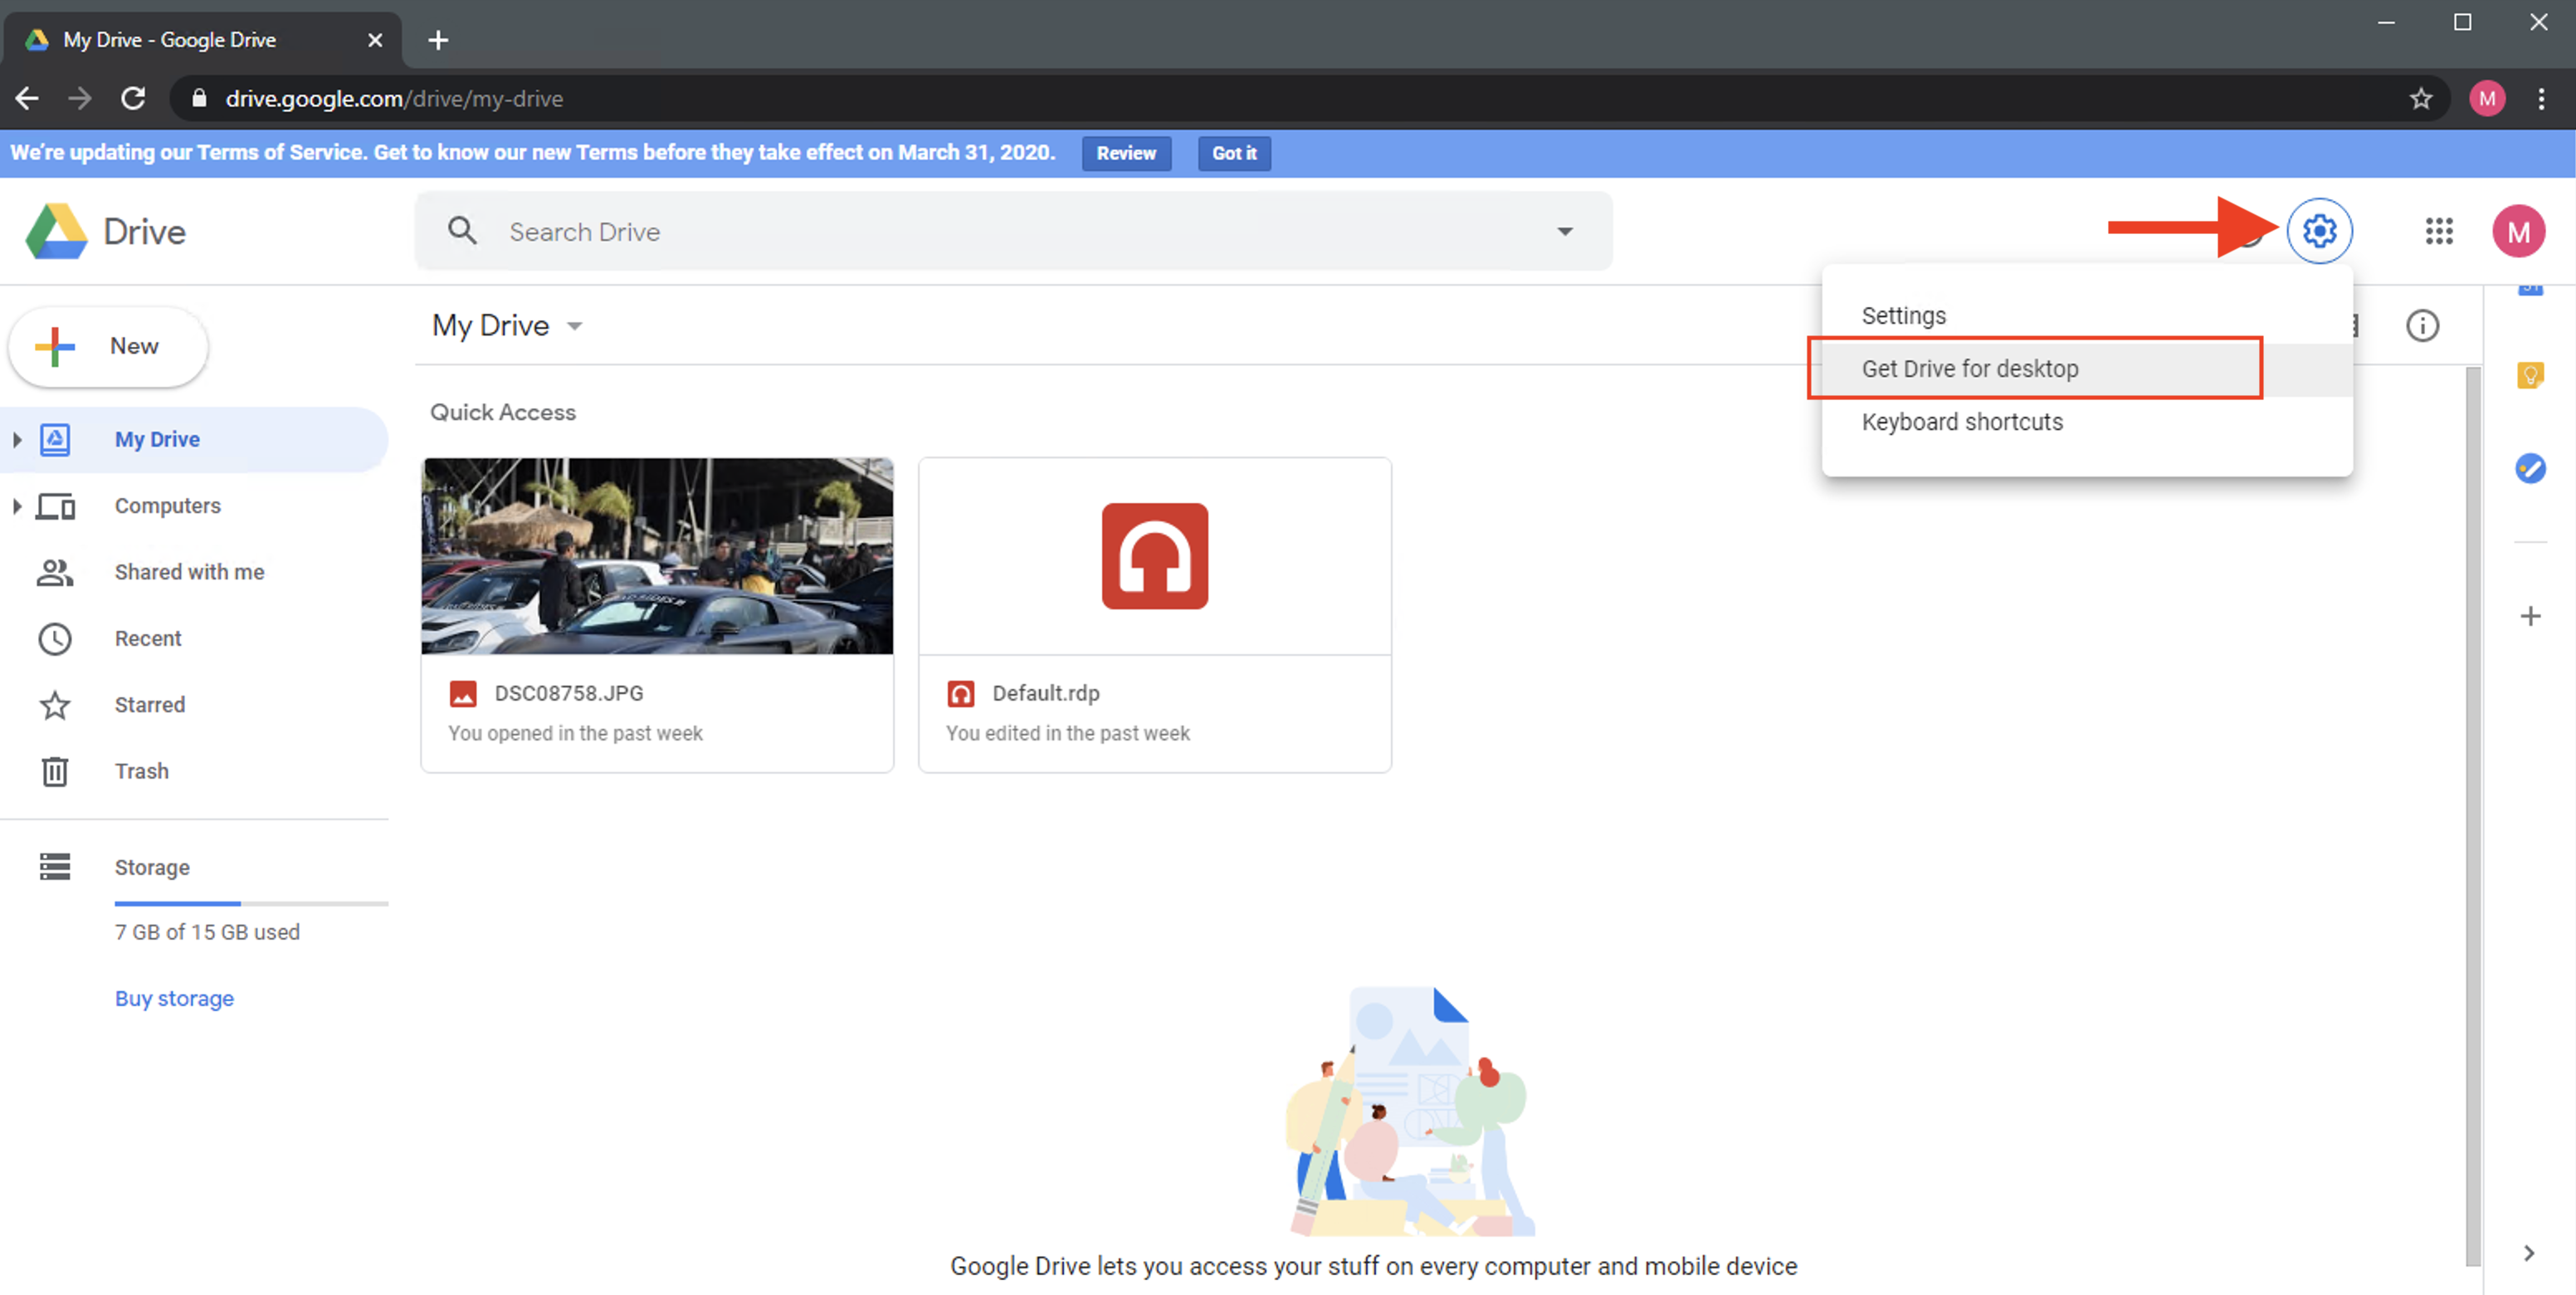
Task: Open Google Tasks side panel icon
Action: coord(2529,468)
